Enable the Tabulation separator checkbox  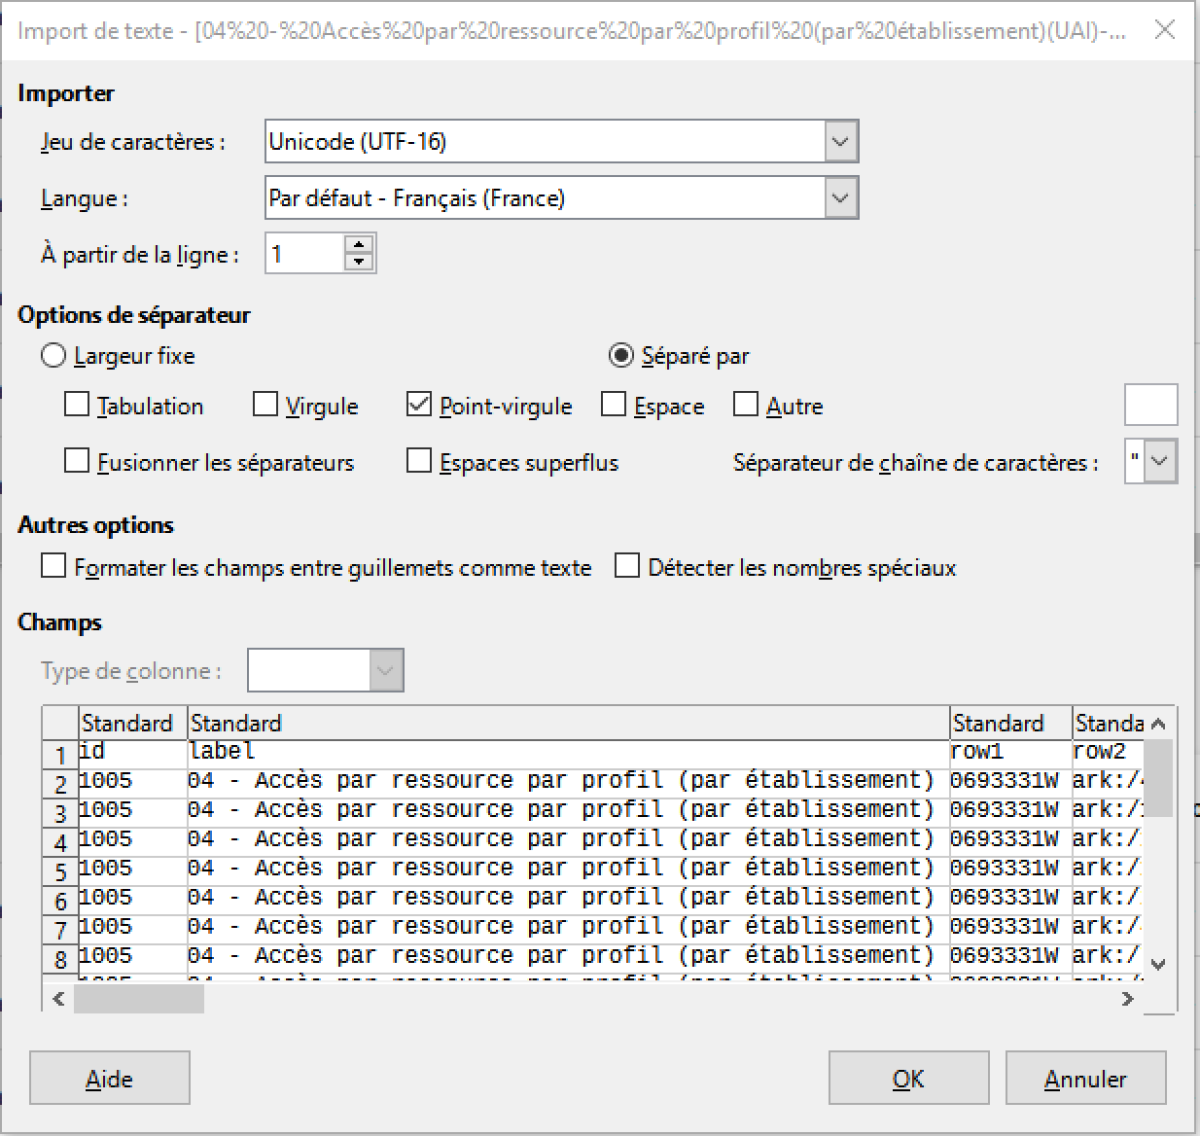(x=77, y=405)
